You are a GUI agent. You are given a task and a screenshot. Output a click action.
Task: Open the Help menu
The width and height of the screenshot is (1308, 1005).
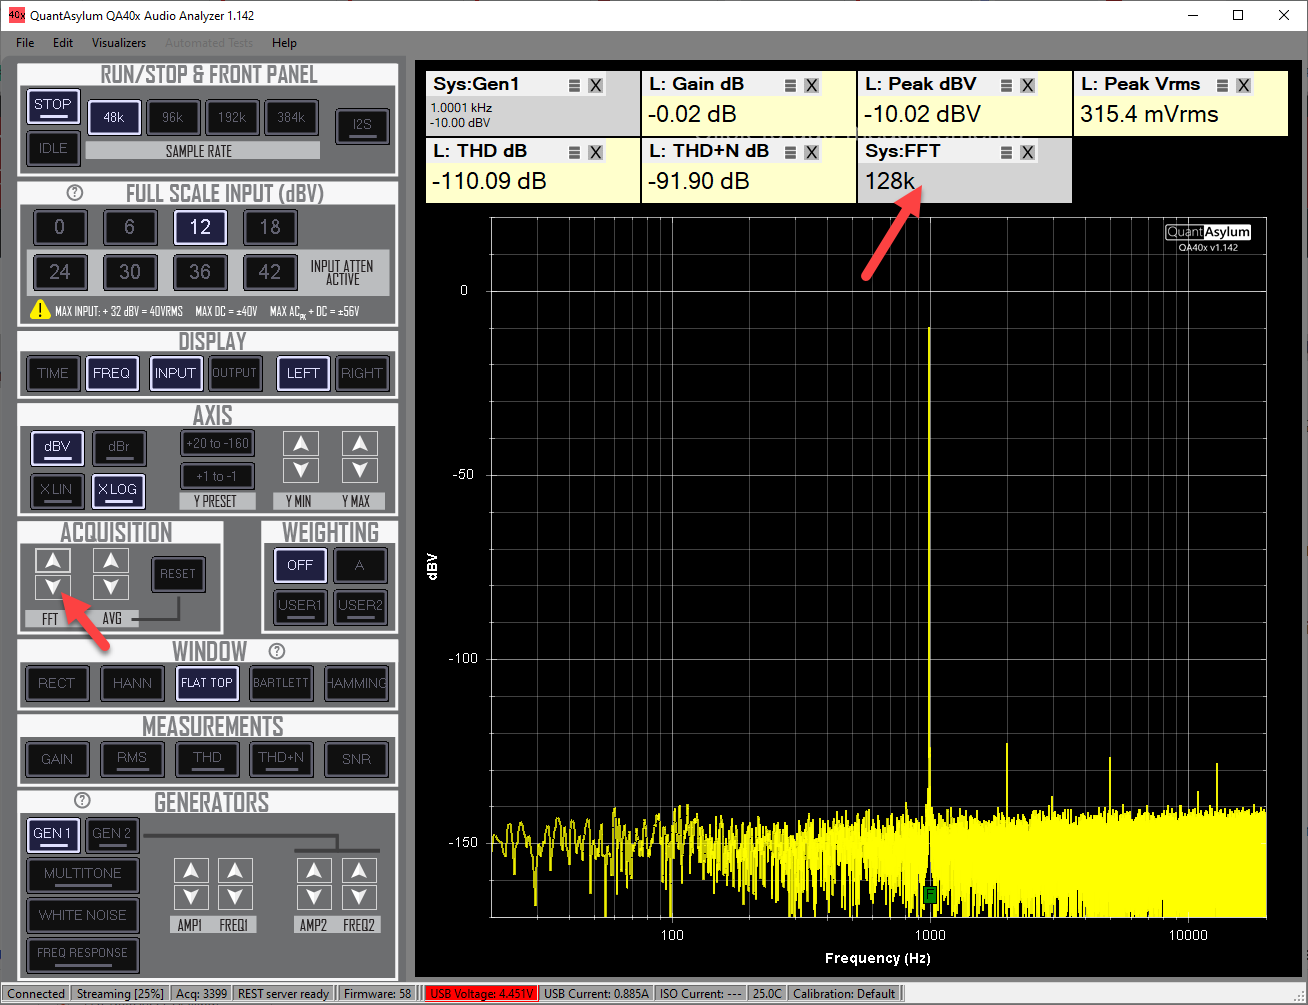tap(284, 43)
